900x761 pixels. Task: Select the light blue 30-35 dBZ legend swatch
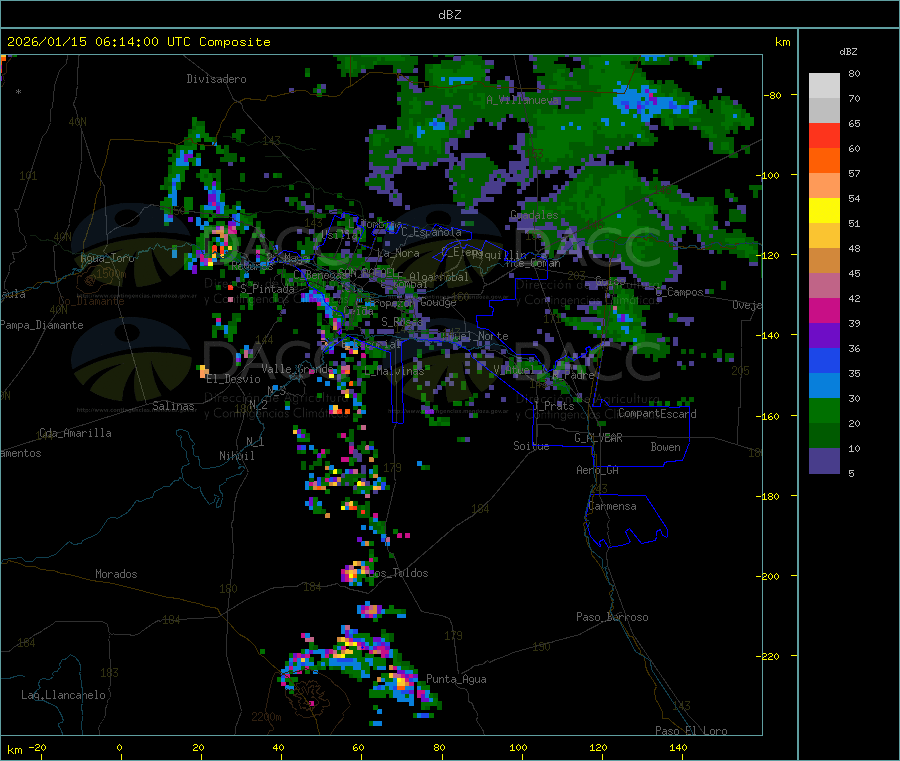pos(824,386)
